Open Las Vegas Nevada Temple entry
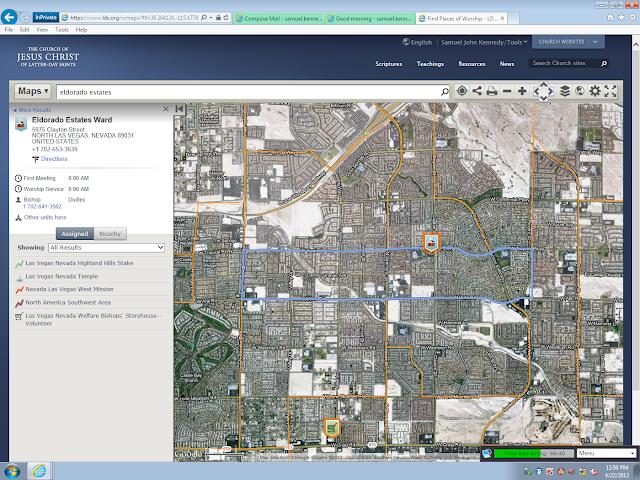 [62, 276]
